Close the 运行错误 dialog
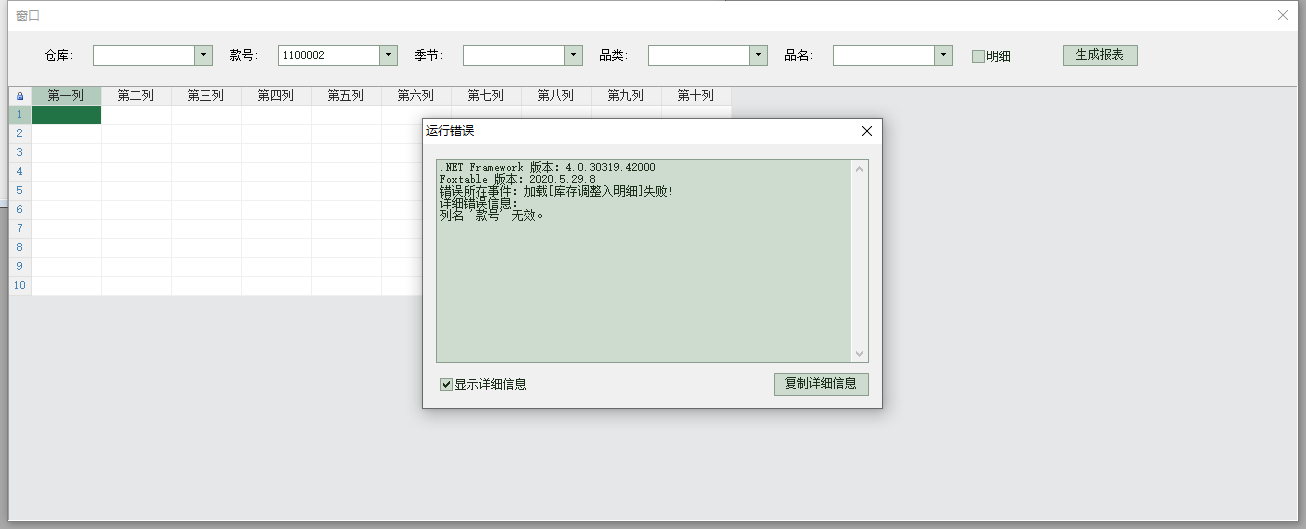This screenshot has height=529, width=1306. click(x=867, y=131)
